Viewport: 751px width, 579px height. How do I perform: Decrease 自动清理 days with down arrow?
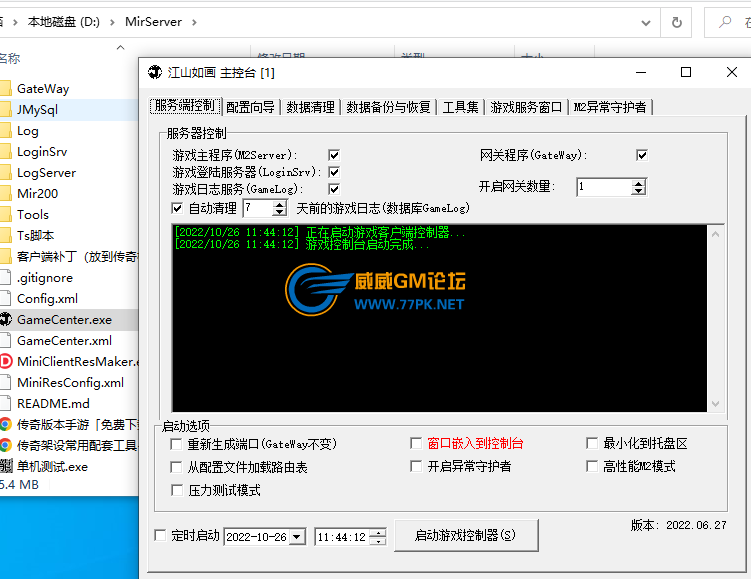click(279, 212)
